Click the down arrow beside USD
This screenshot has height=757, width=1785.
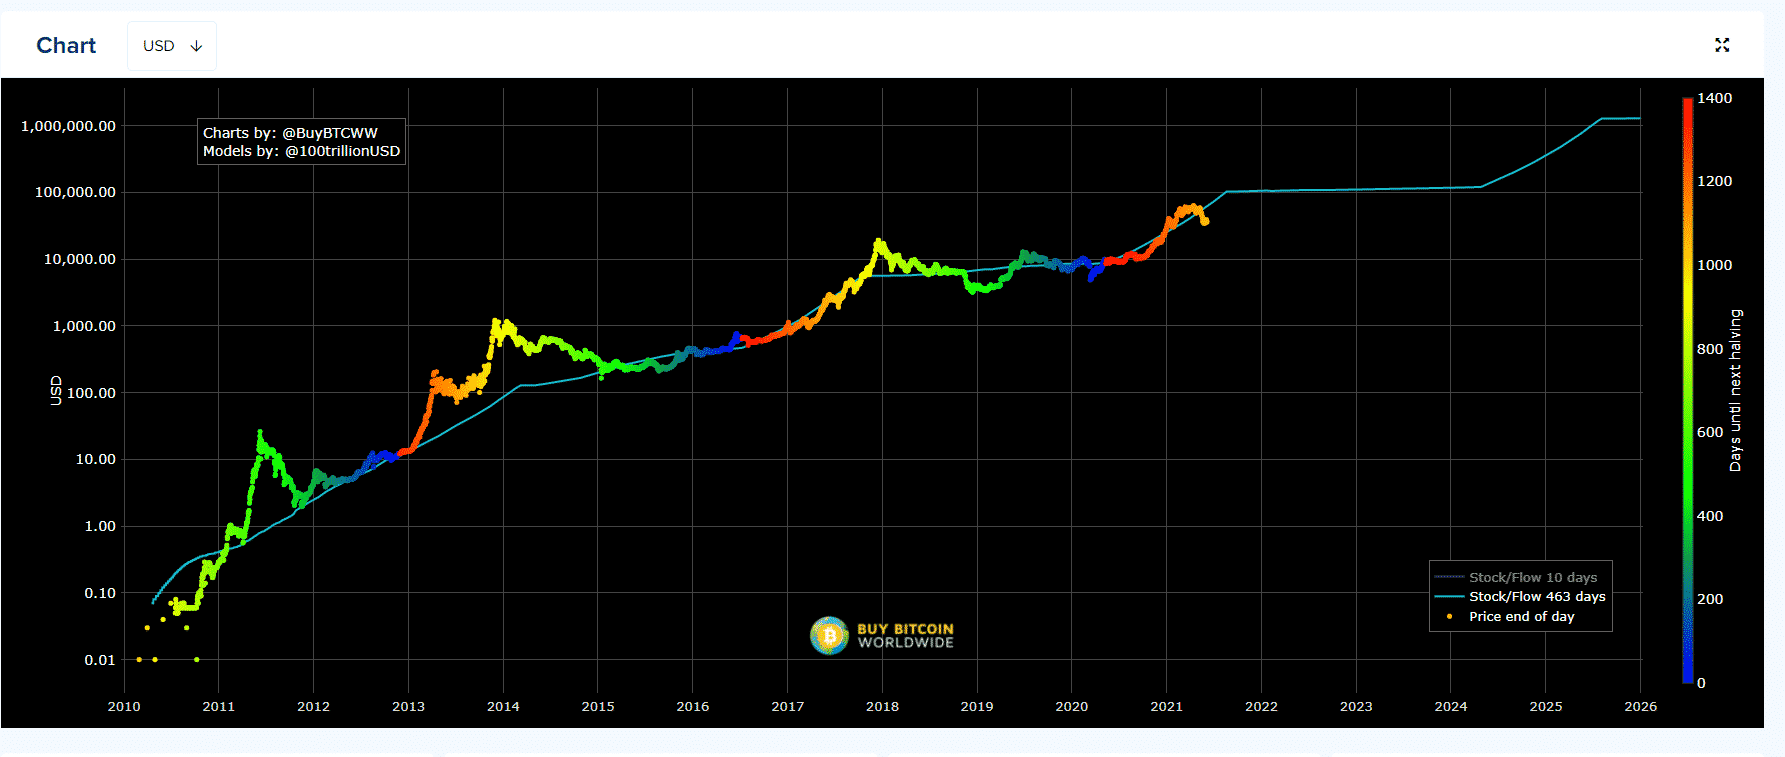click(196, 46)
